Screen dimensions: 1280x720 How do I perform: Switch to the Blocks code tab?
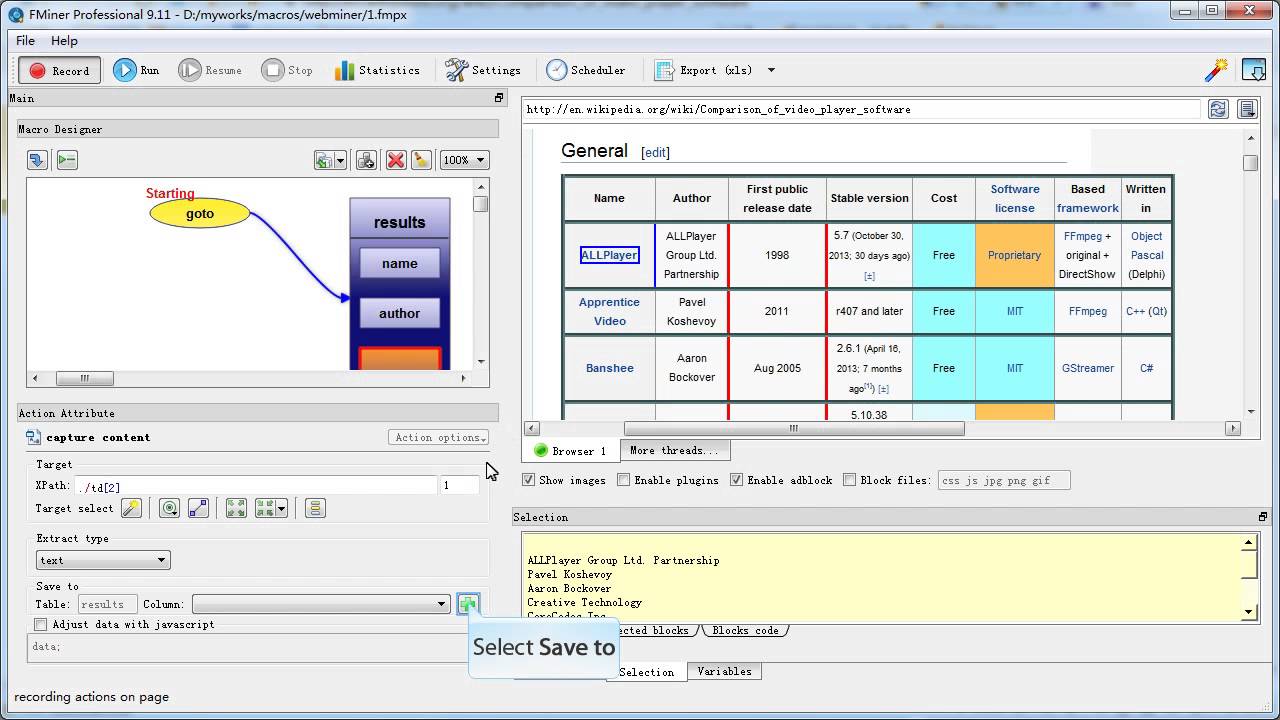745,630
